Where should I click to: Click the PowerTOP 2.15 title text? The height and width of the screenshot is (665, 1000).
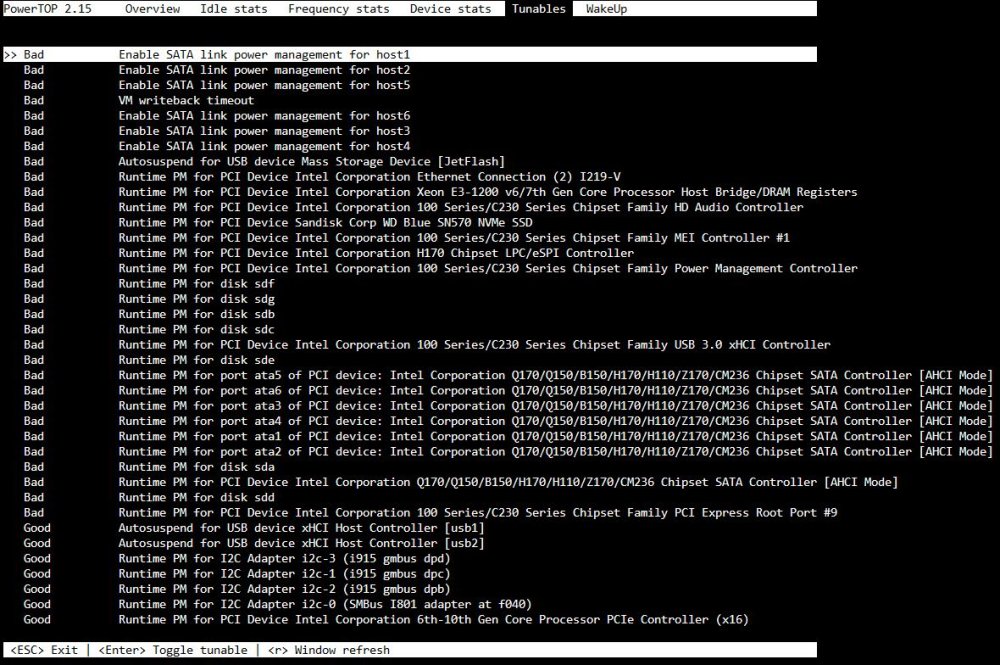click(48, 9)
